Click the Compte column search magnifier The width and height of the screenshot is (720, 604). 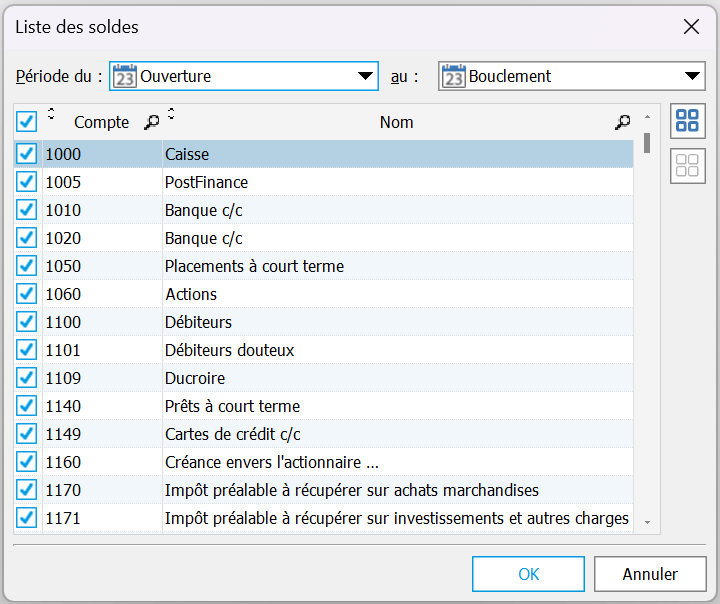click(151, 122)
